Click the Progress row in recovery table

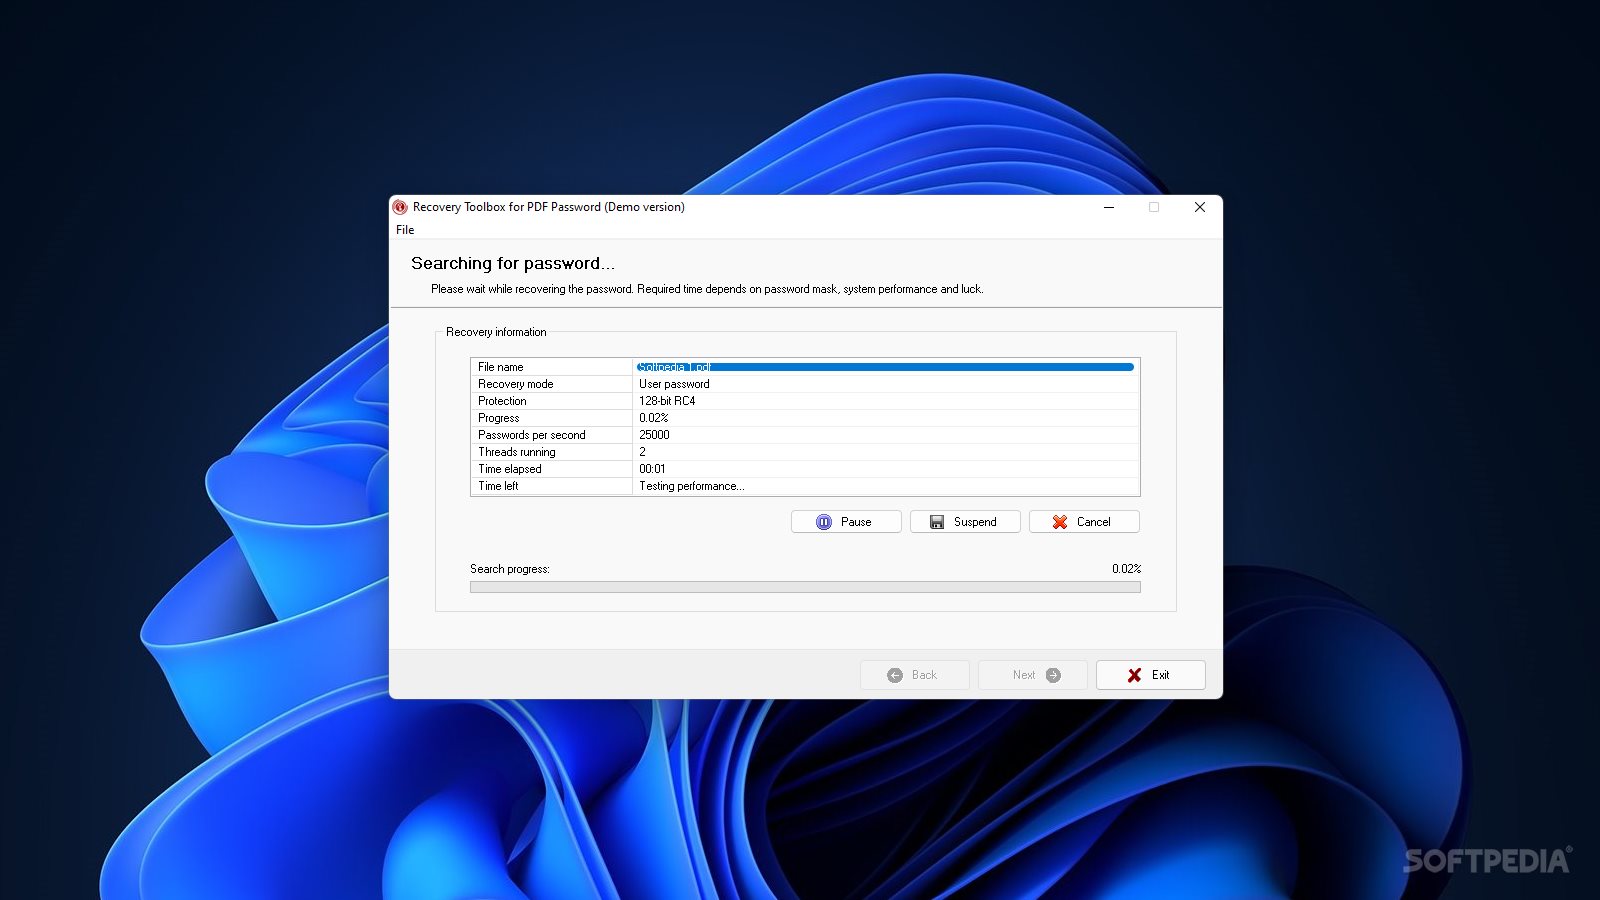pos(804,418)
